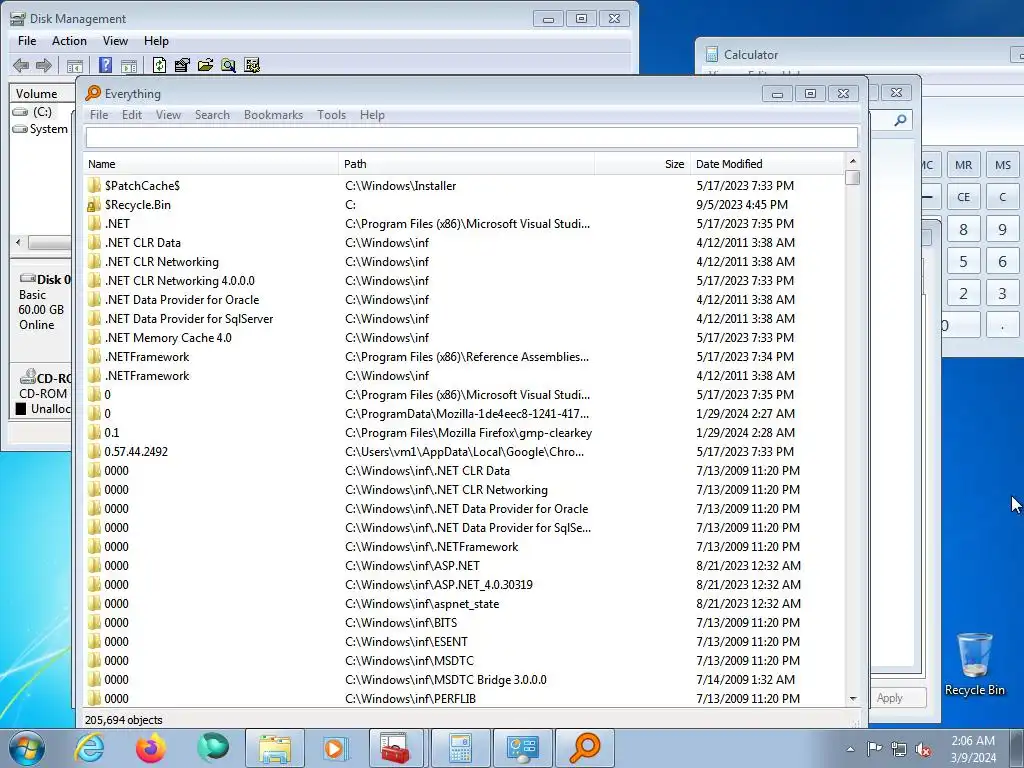
Task: Switch to Everything search on the taskbar
Action: (x=584, y=748)
